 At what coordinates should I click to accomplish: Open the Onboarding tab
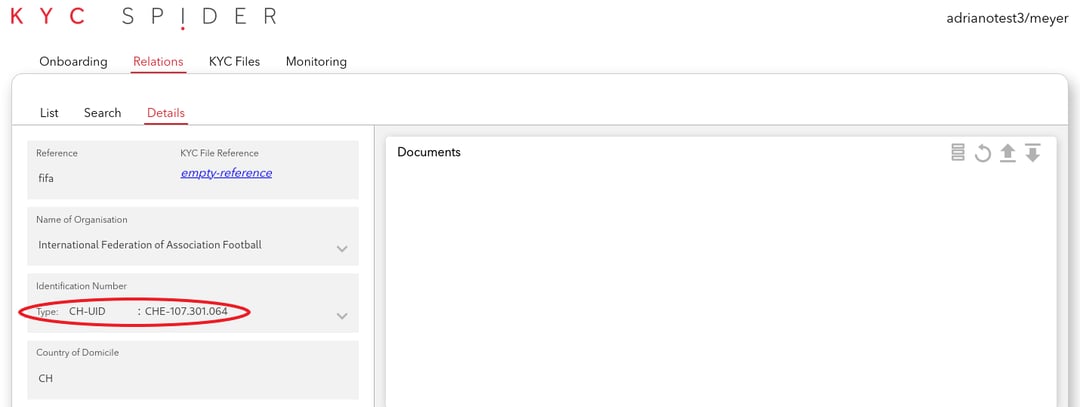coord(73,61)
